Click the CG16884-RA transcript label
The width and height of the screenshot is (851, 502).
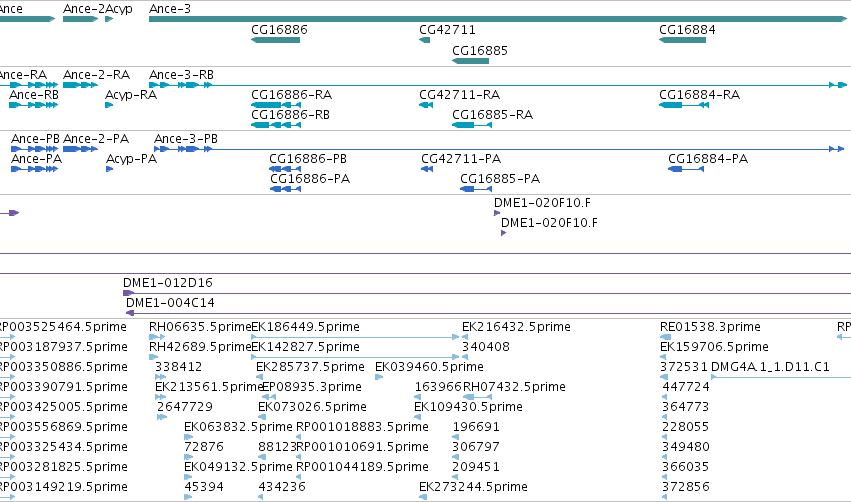pos(700,95)
